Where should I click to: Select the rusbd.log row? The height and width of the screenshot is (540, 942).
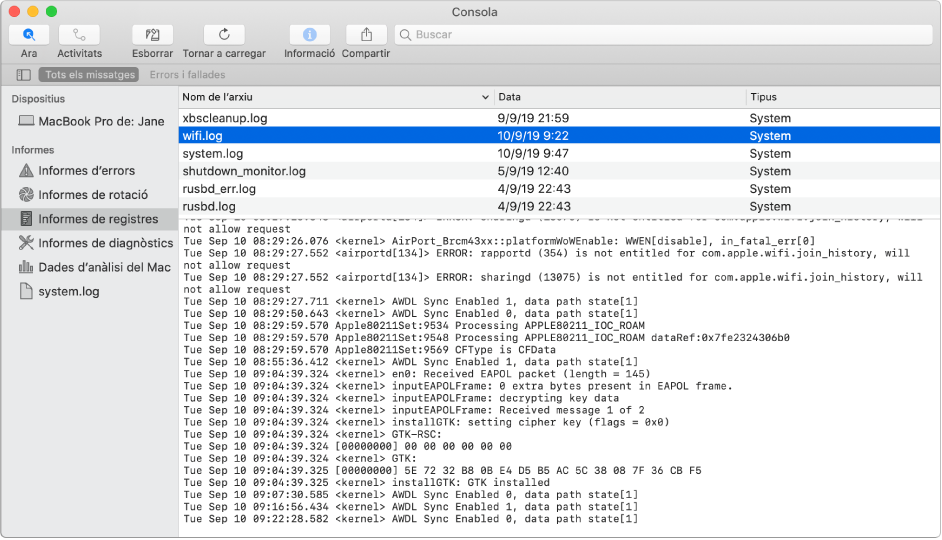click(559, 207)
